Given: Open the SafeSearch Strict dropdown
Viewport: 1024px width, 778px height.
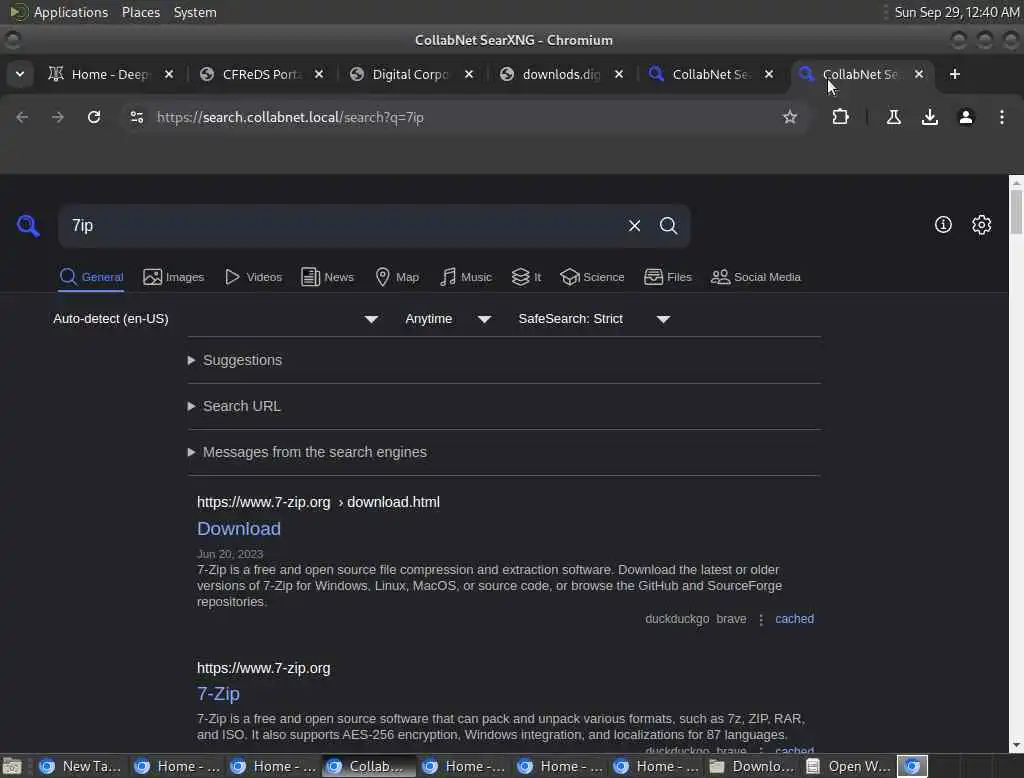Looking at the screenshot, I should tap(594, 319).
